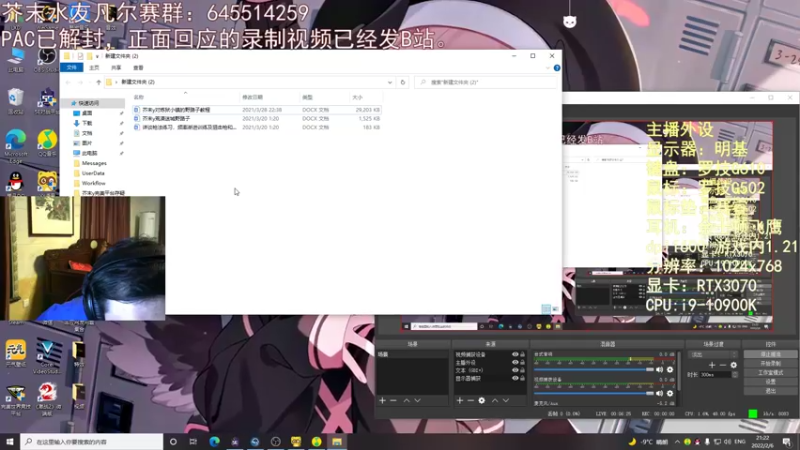
Task: Sort files by 修改日期 column header
Action: pyautogui.click(x=269, y=97)
